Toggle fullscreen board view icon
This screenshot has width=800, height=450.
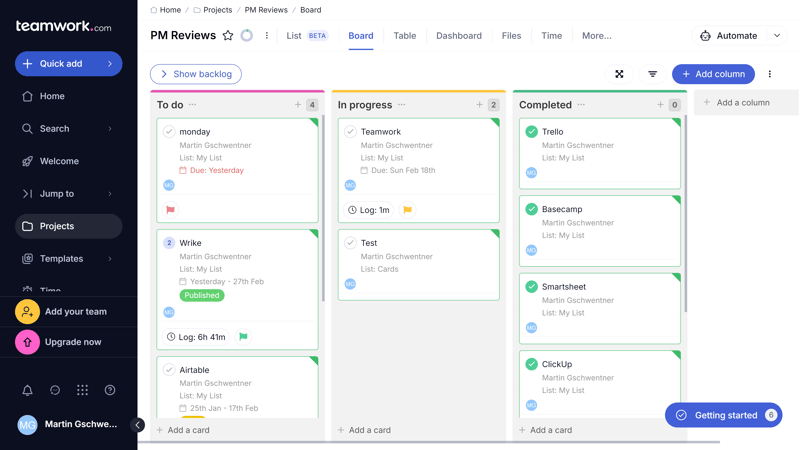[x=619, y=74]
